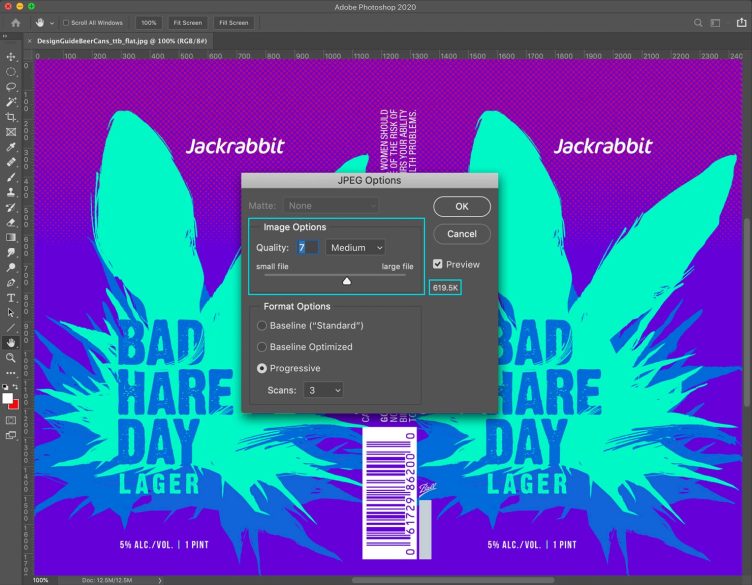The width and height of the screenshot is (752, 585).
Task: Click the vertical scrollbar on right
Action: pyautogui.click(x=747, y=312)
